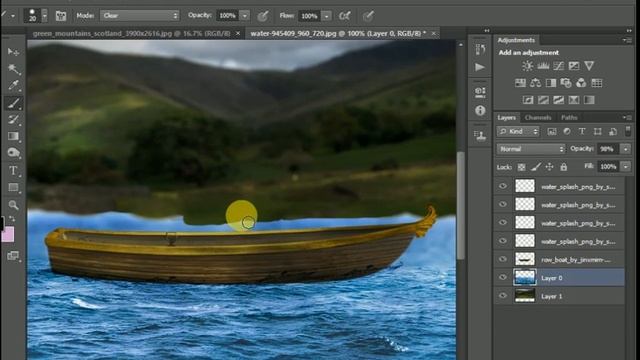Screen dimensions: 640x360
Task: Select the Adjustments panel tab
Action: (516, 40)
